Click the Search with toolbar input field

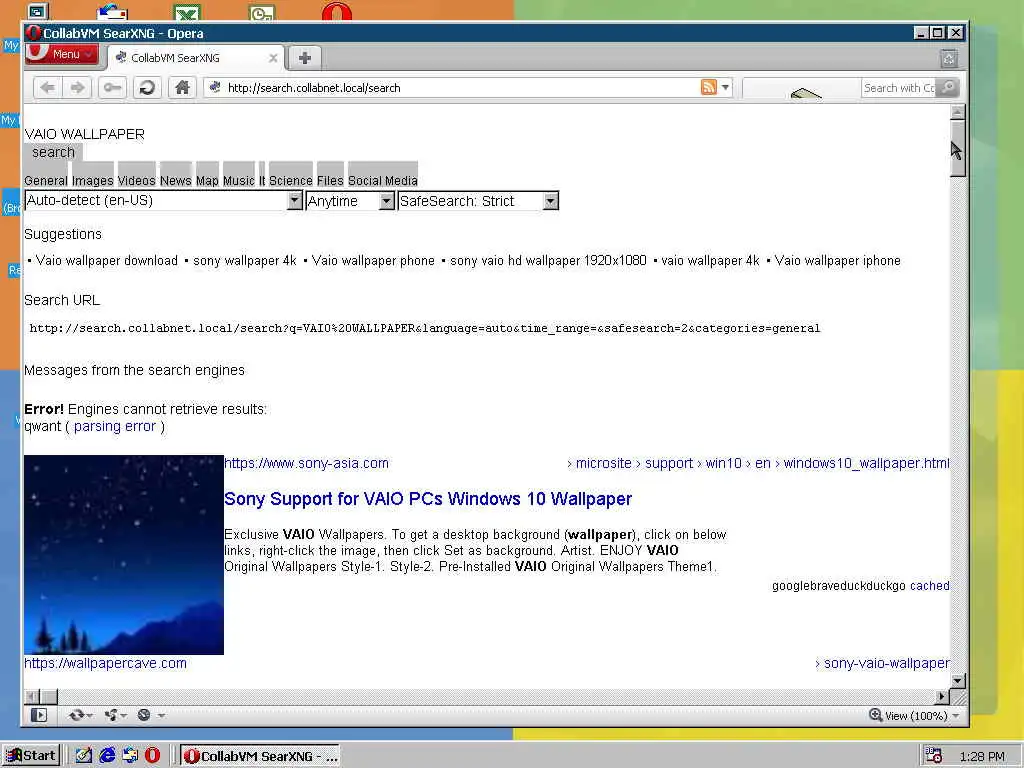click(x=899, y=88)
